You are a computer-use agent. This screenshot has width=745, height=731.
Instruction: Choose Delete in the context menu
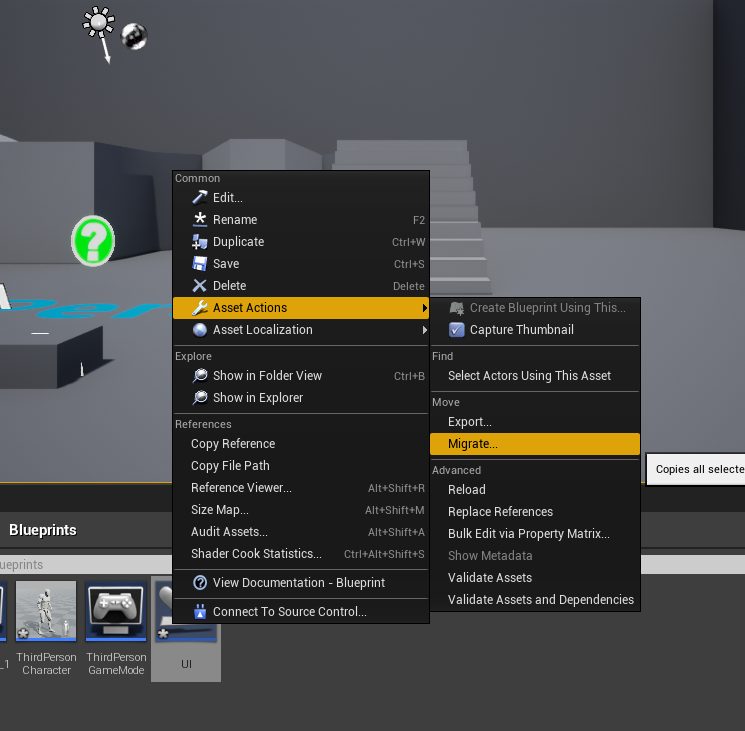pyautogui.click(x=301, y=285)
